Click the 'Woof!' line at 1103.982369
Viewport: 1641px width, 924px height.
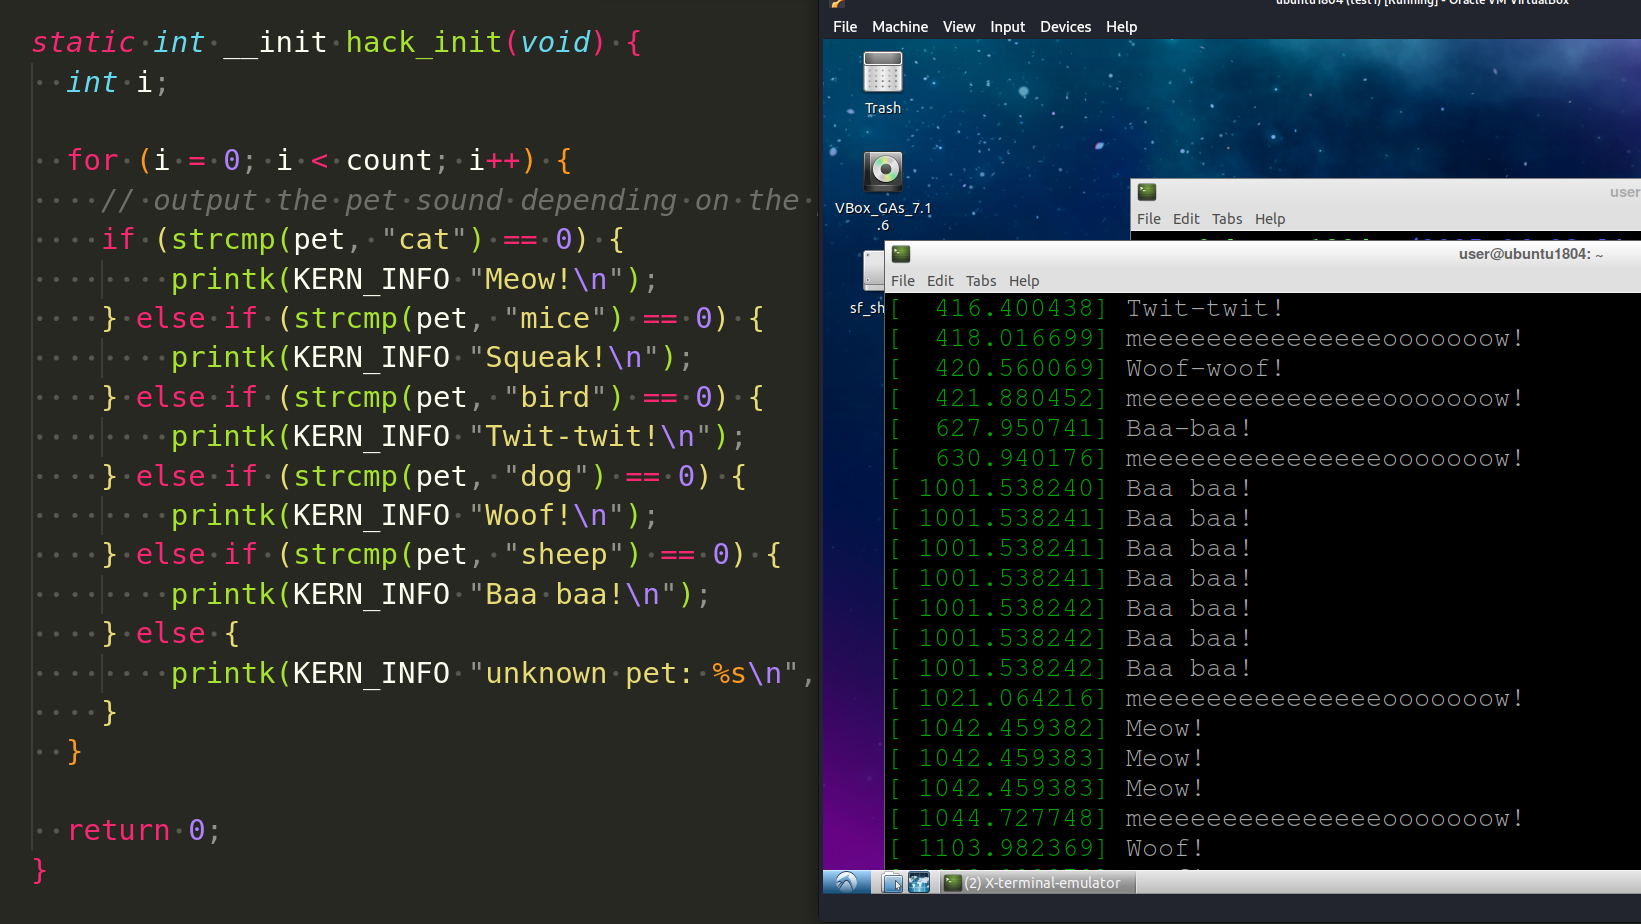(1164, 848)
